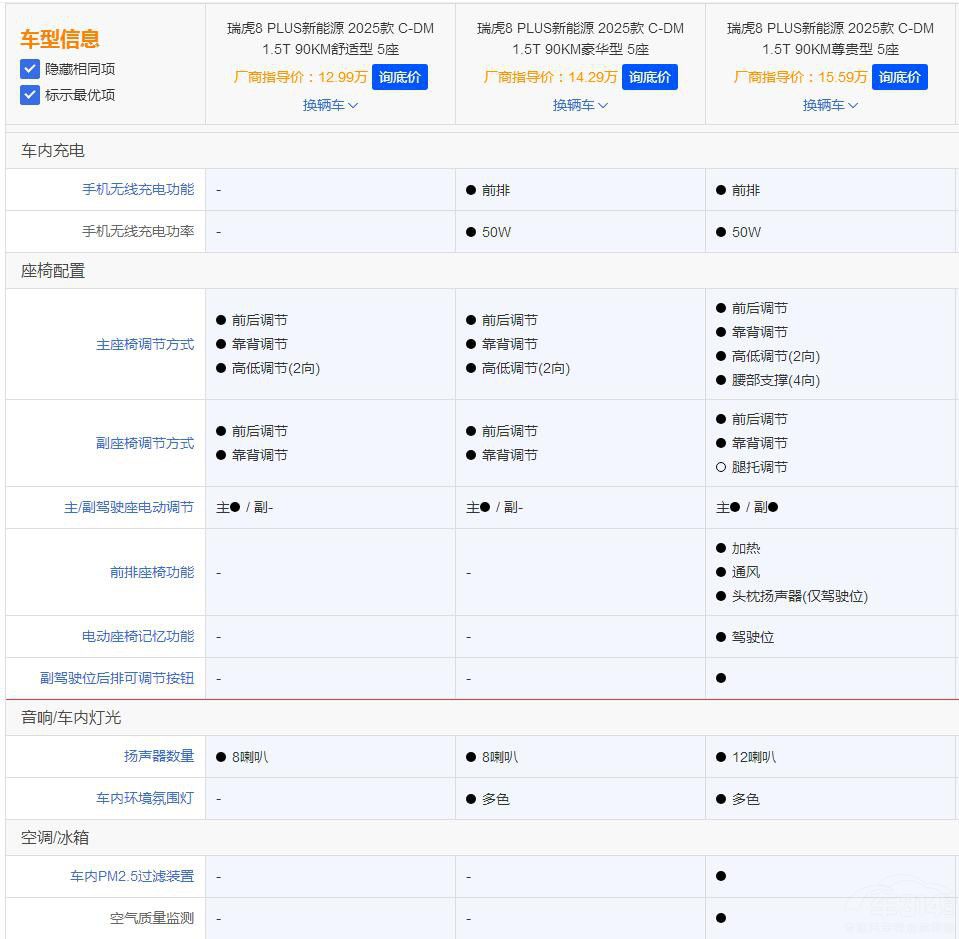Open the 舒适型 5座 model title link

click(x=330, y=38)
